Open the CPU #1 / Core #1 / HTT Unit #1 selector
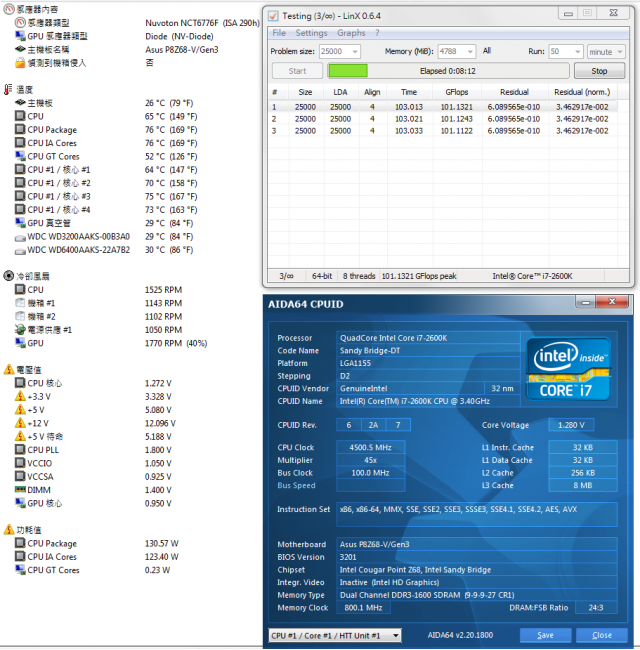Image resolution: width=640 pixels, height=650 pixels. pyautogui.click(x=335, y=635)
